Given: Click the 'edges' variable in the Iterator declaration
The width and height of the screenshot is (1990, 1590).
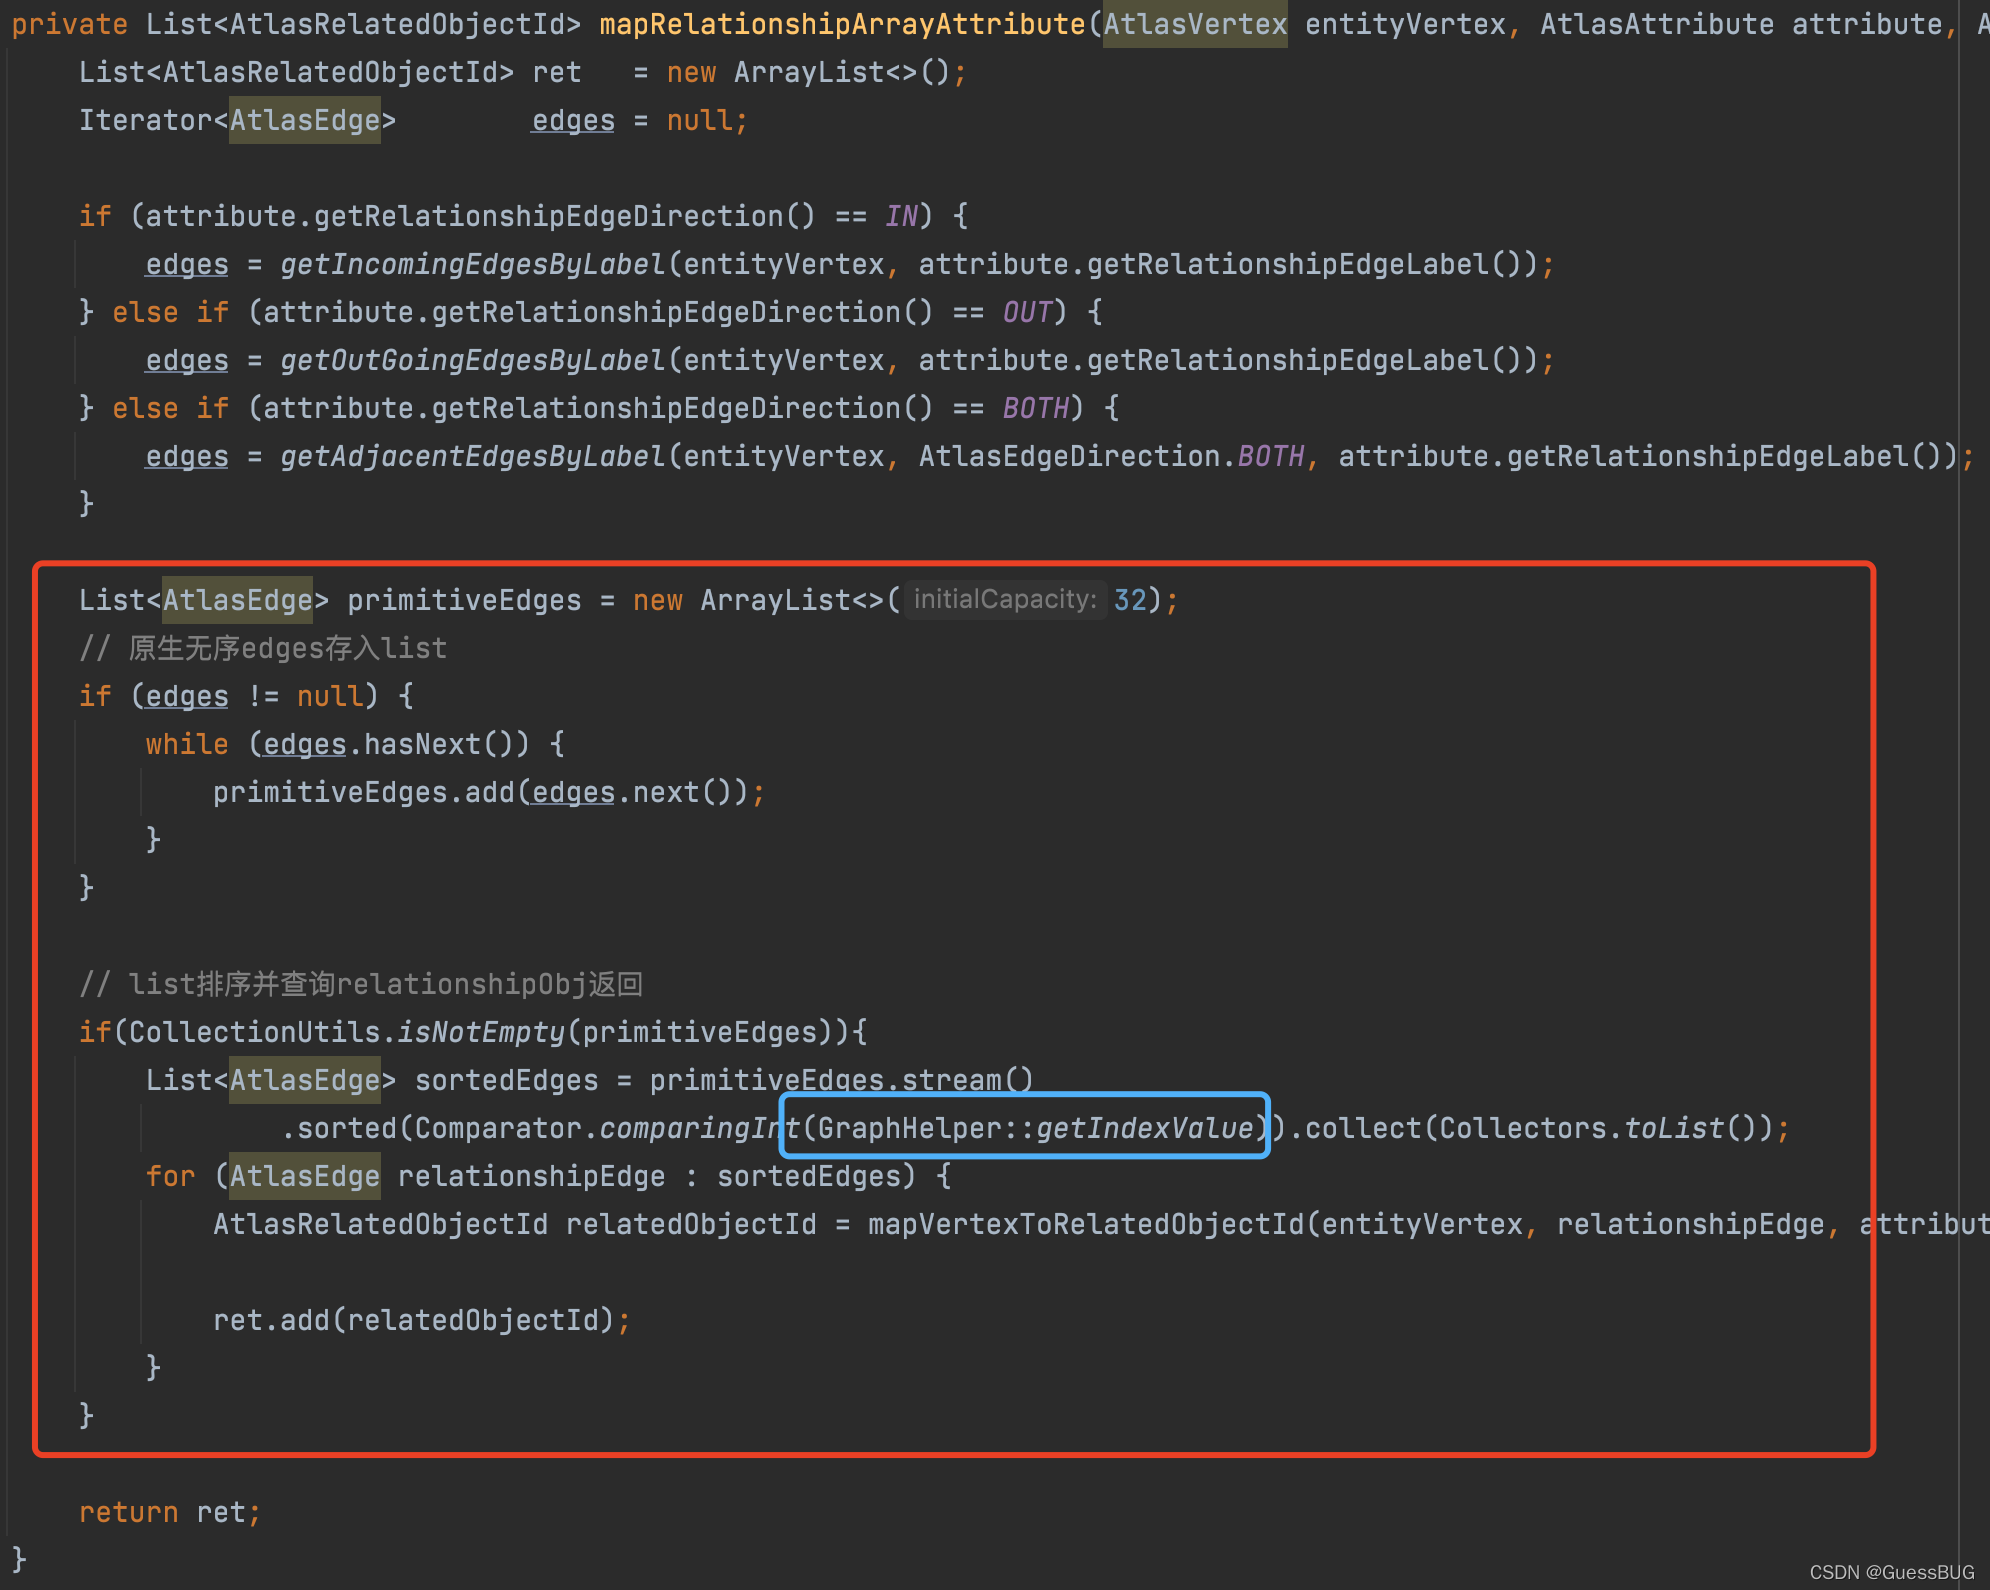Looking at the screenshot, I should click(573, 120).
